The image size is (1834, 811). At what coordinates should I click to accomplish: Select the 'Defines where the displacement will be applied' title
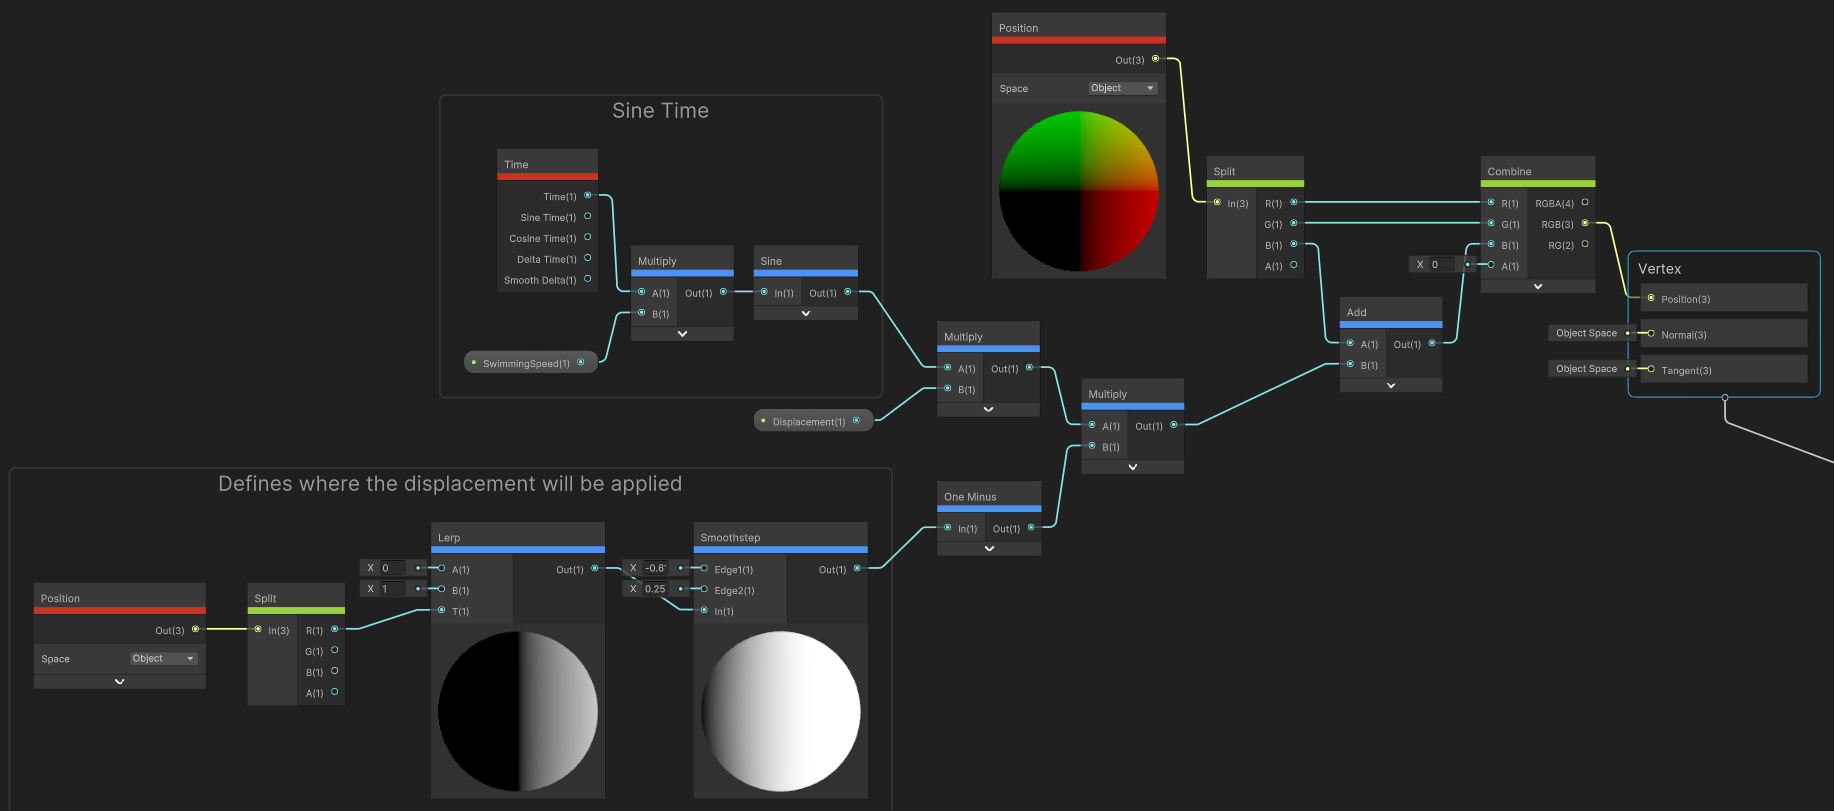tap(450, 484)
